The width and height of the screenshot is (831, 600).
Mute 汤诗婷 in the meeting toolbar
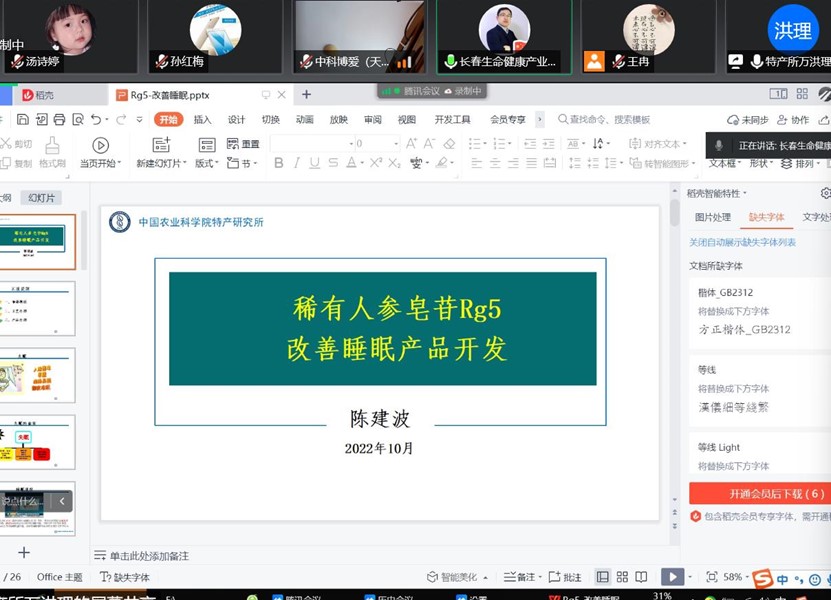[16, 61]
